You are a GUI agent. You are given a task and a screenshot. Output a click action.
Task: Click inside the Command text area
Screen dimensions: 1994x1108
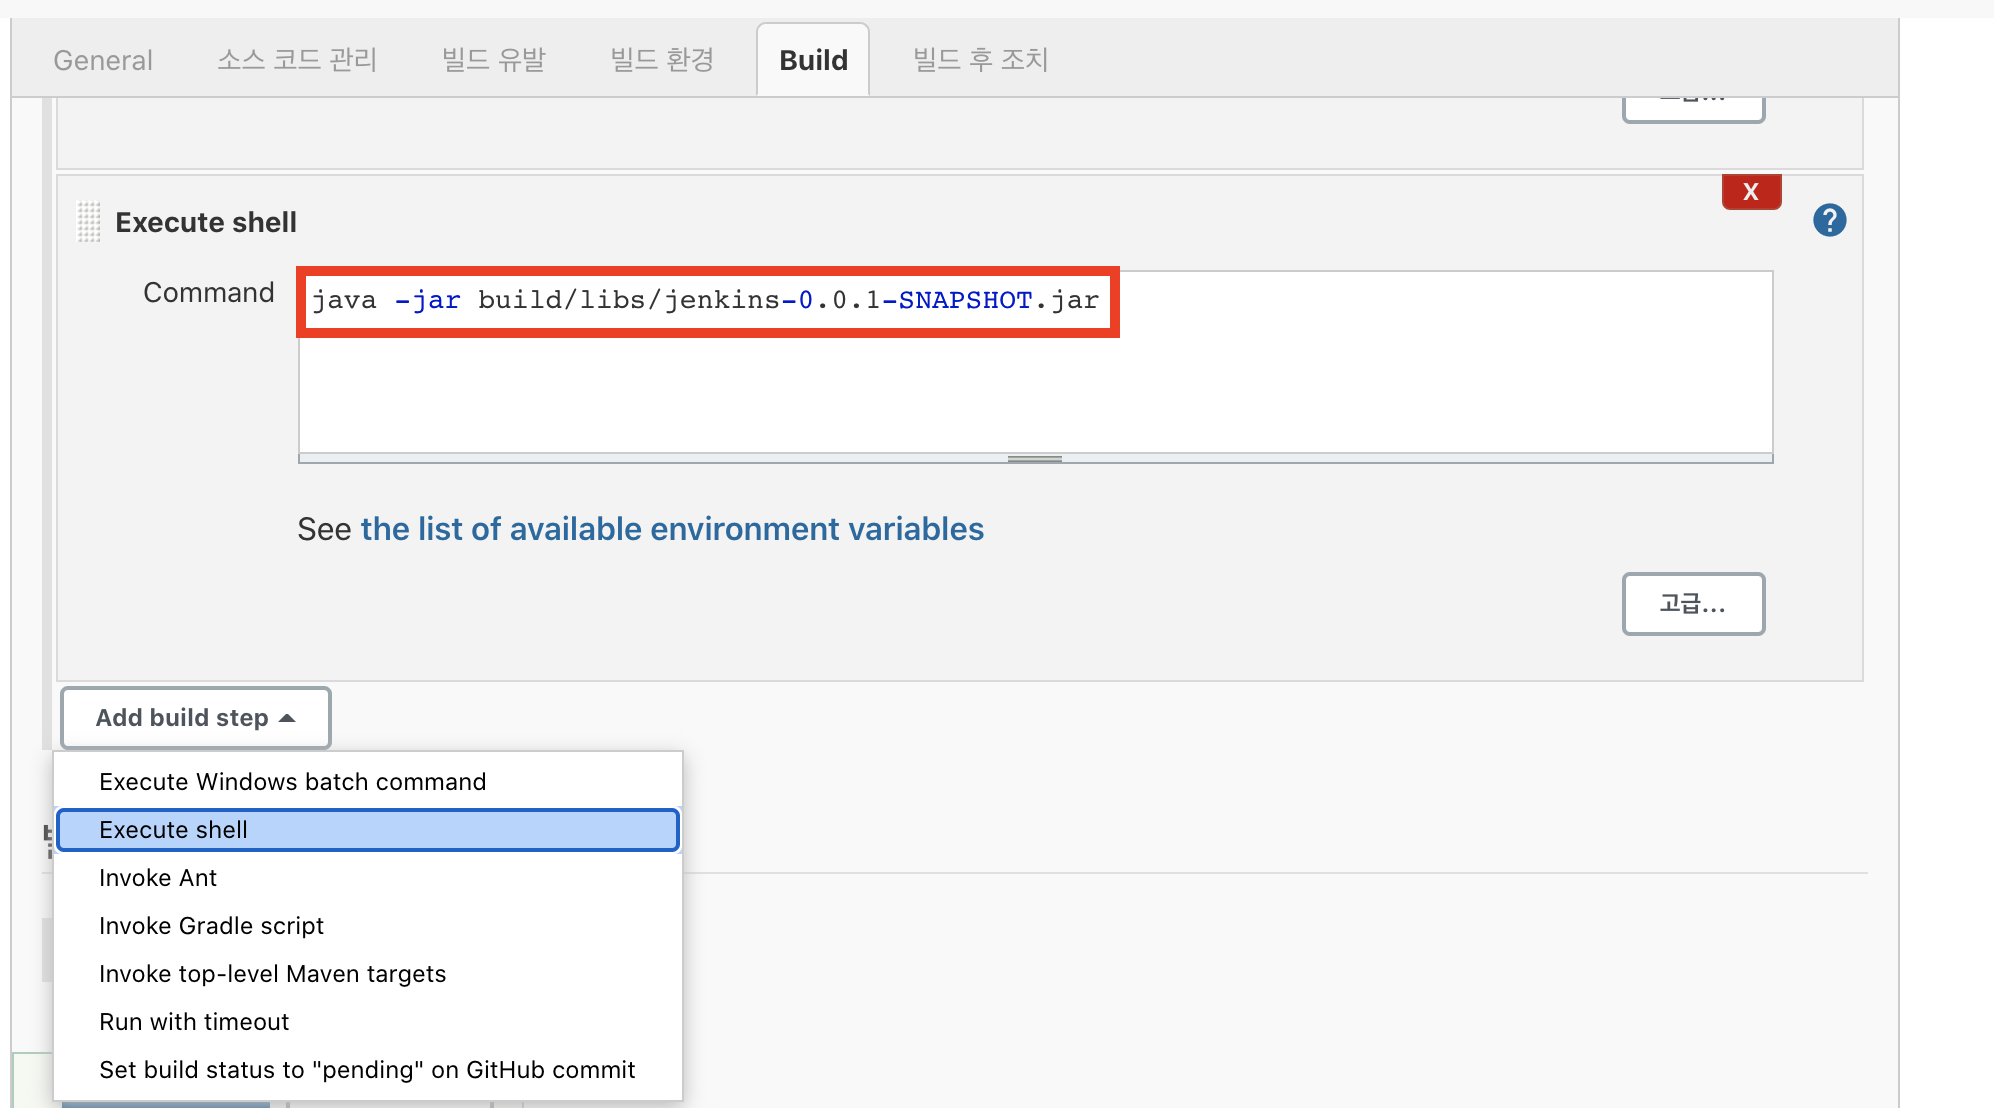pyautogui.click(x=1035, y=390)
